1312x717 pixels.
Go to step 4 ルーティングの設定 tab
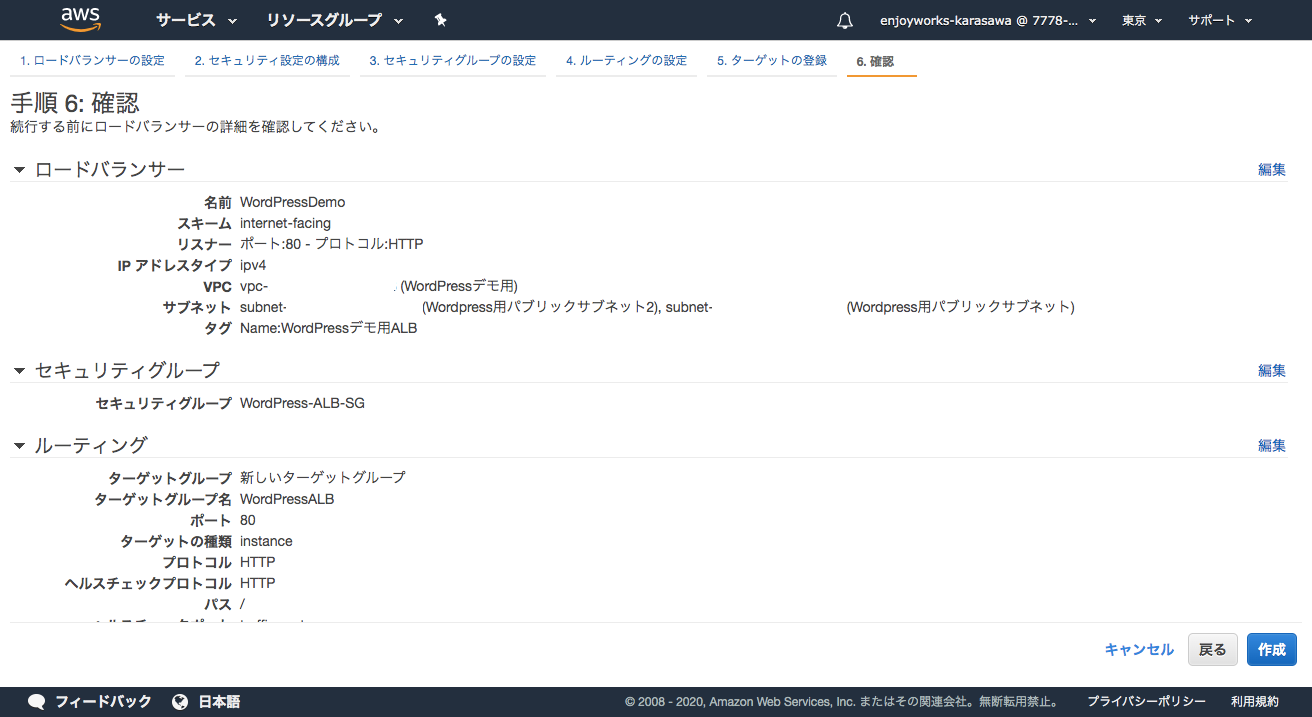pos(626,61)
